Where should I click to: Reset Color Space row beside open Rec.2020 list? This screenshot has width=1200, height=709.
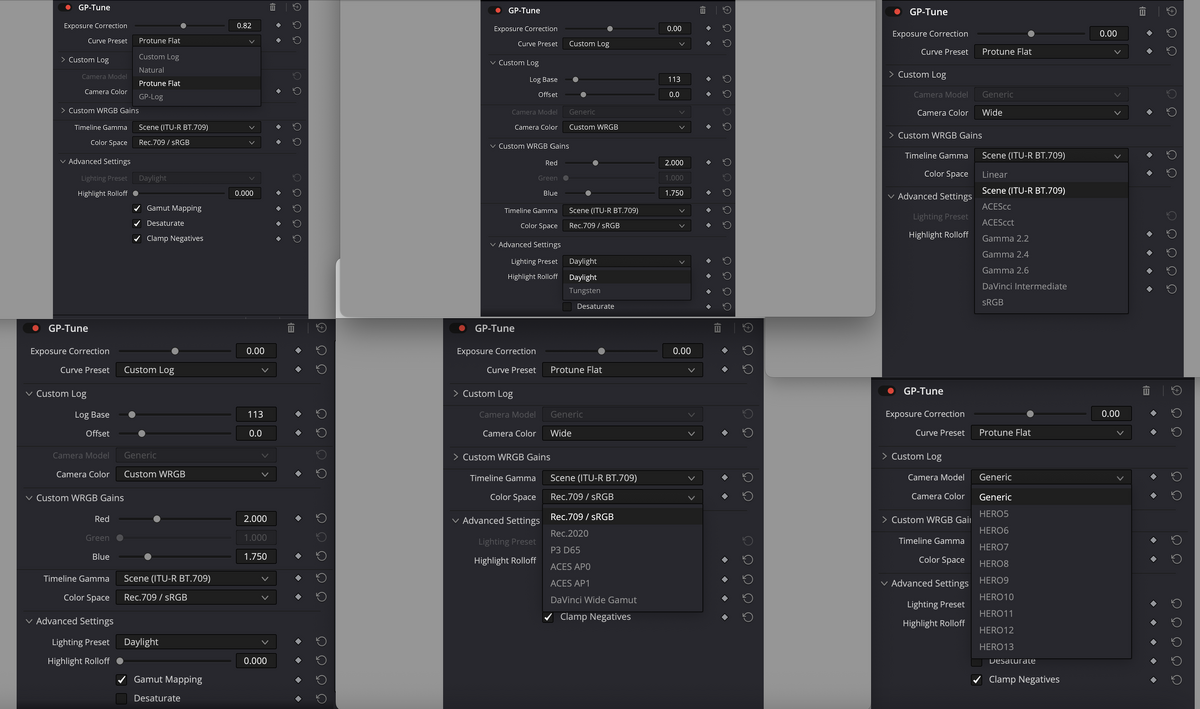pos(747,497)
